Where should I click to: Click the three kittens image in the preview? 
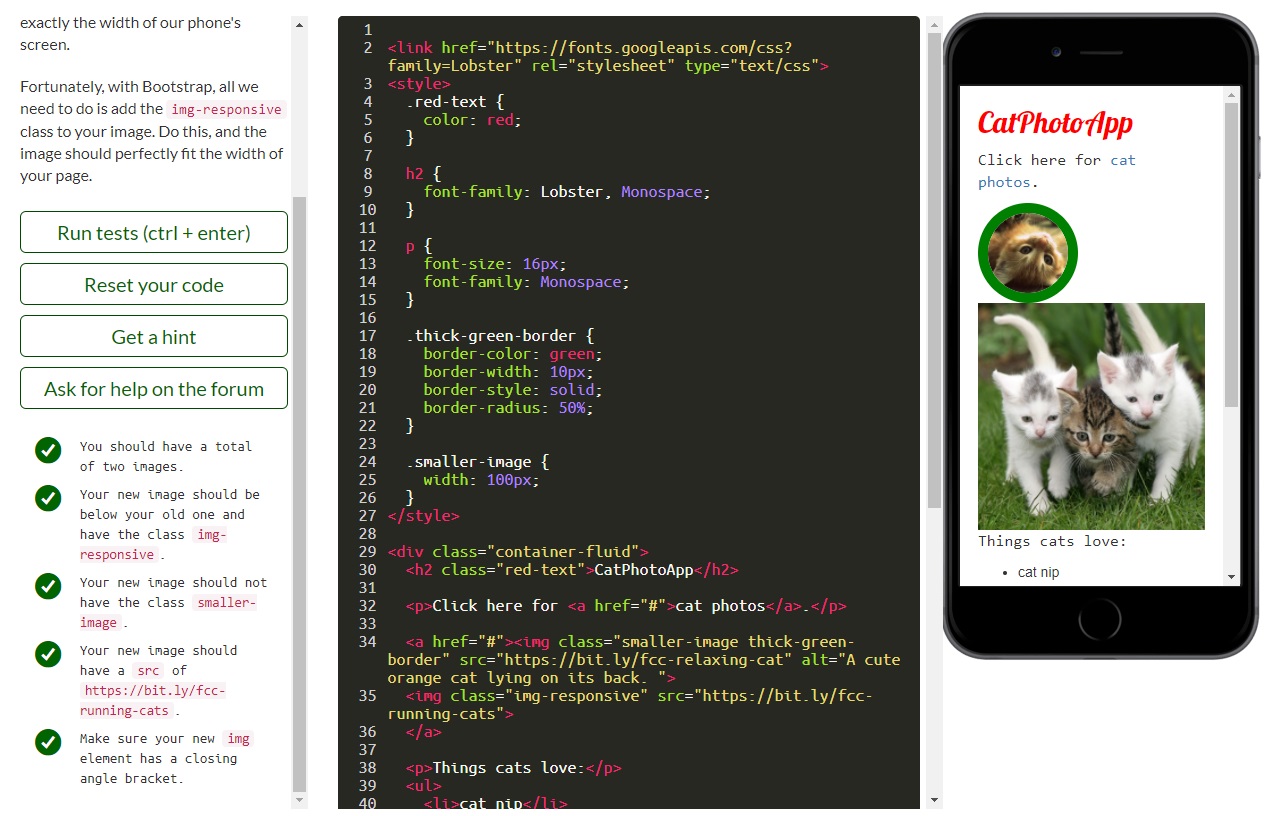[1091, 417]
